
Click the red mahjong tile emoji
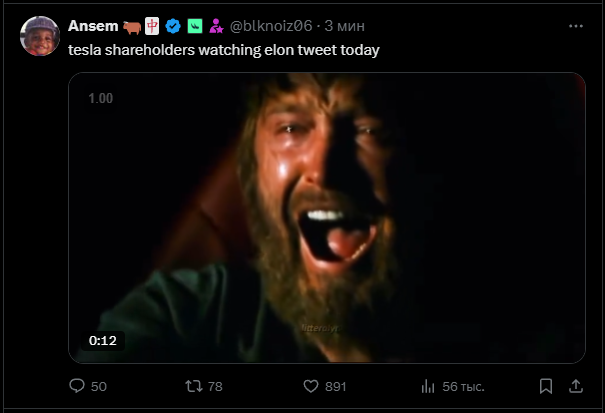151,26
